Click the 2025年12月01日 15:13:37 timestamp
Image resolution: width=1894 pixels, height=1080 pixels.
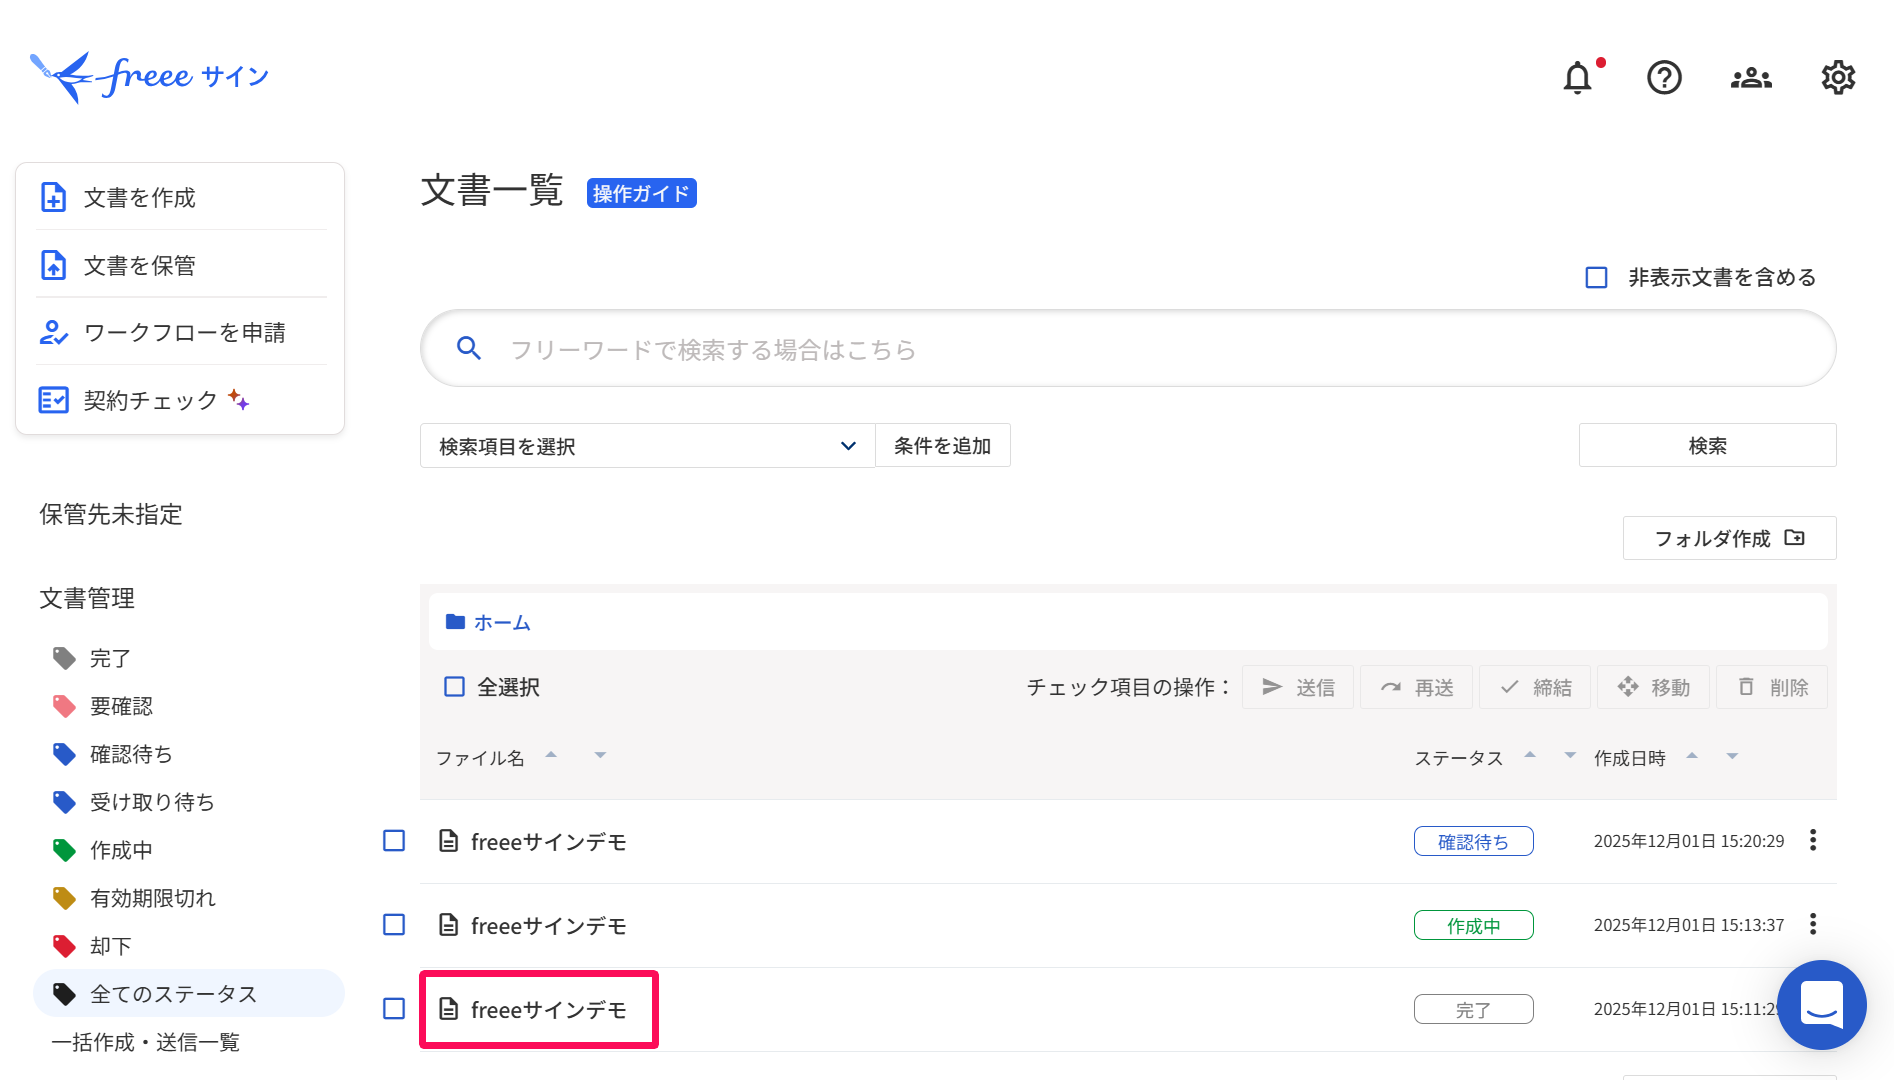coord(1688,925)
